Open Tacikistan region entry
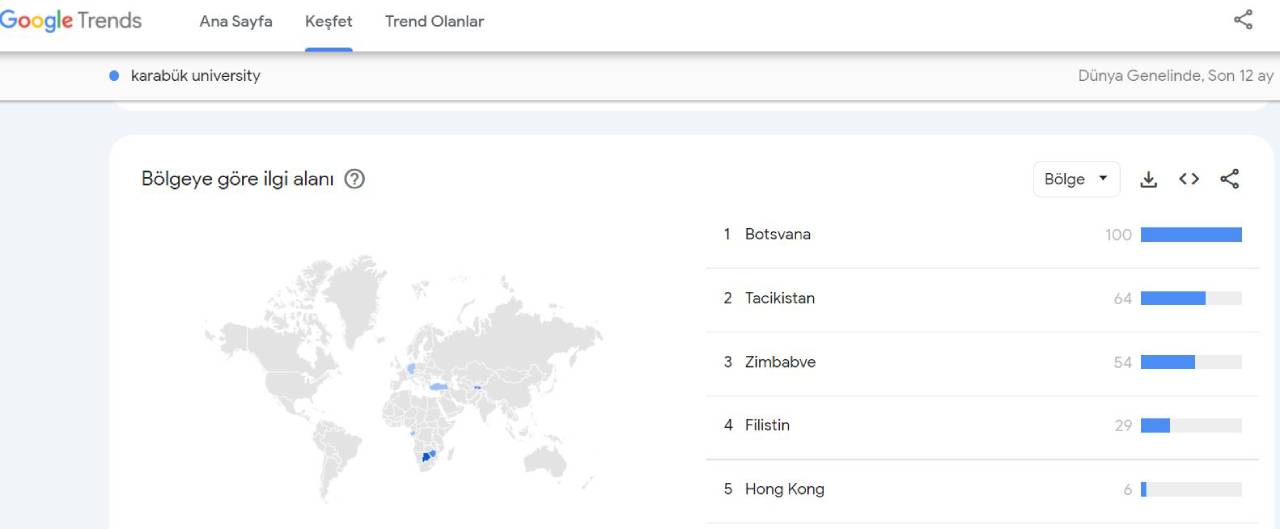1280x529 pixels. [x=779, y=298]
